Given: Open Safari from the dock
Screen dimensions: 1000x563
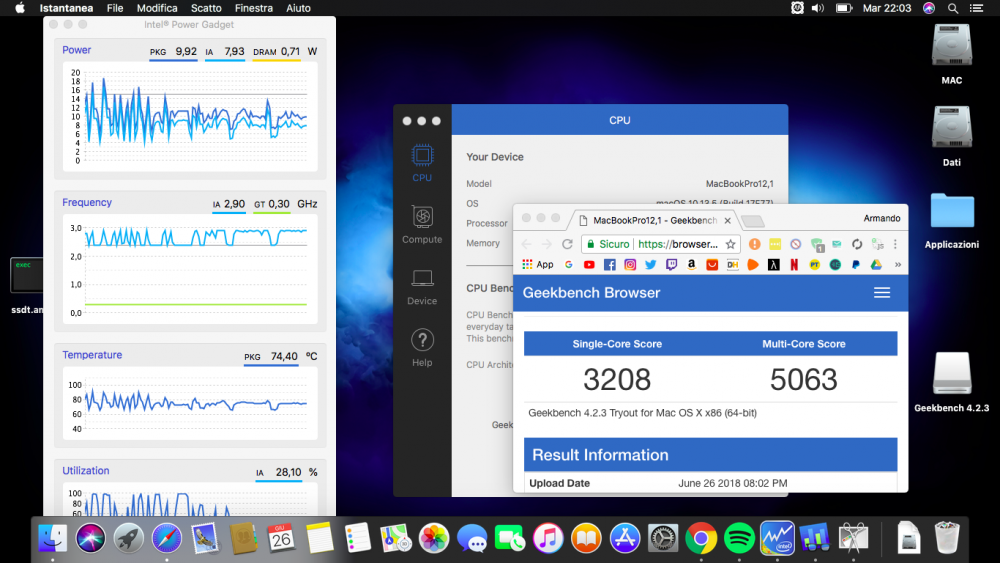Looking at the screenshot, I should pyautogui.click(x=166, y=539).
